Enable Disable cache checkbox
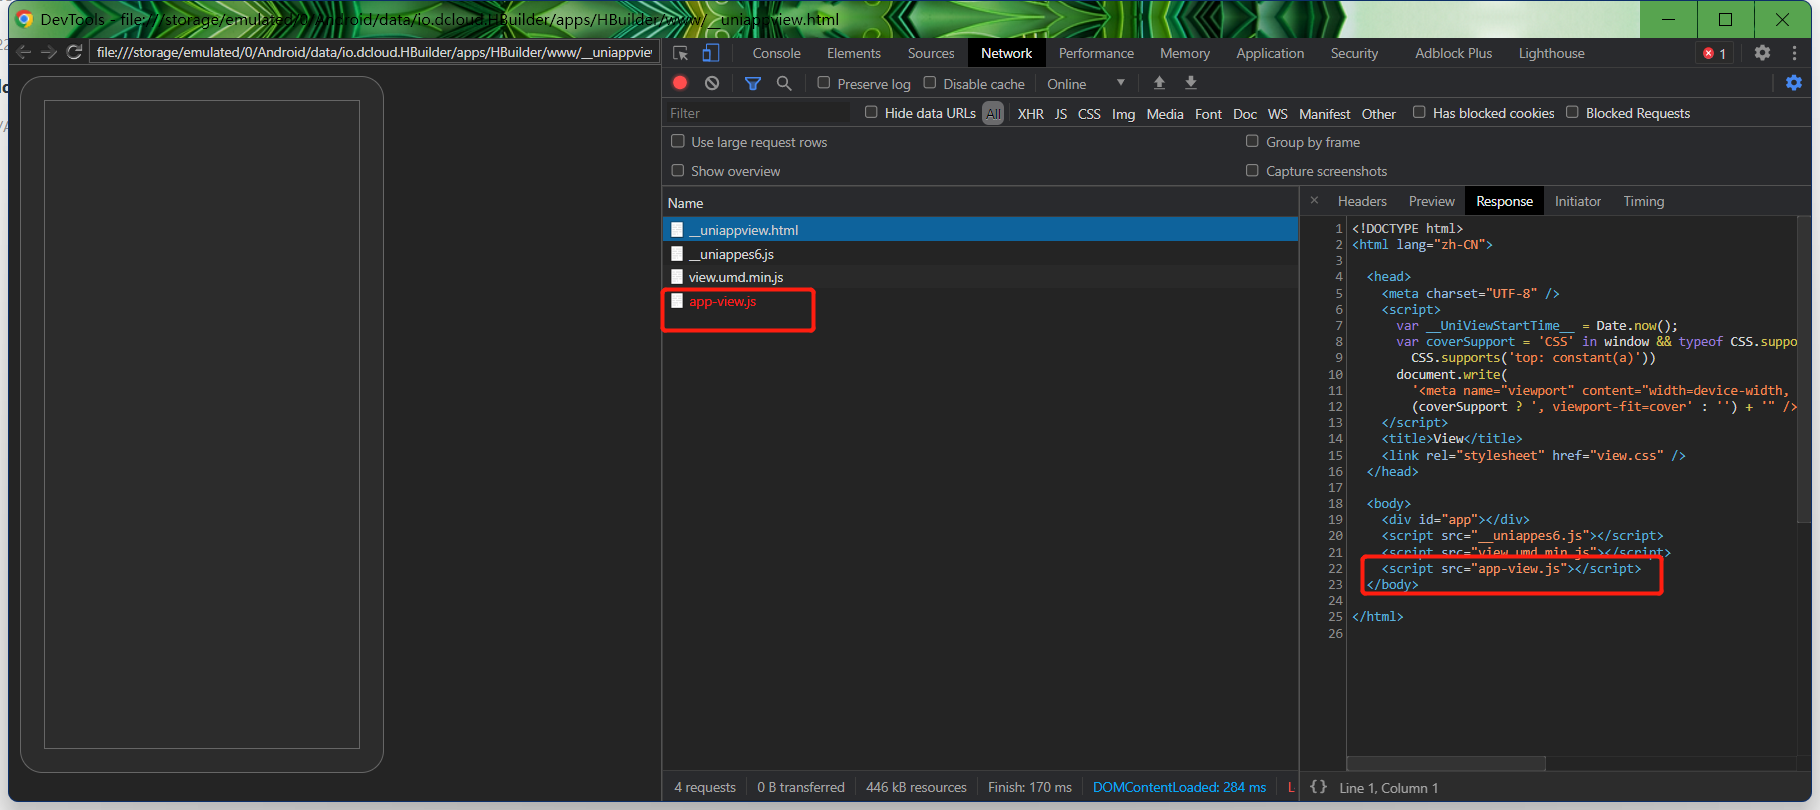This screenshot has width=1820, height=810. (x=930, y=83)
